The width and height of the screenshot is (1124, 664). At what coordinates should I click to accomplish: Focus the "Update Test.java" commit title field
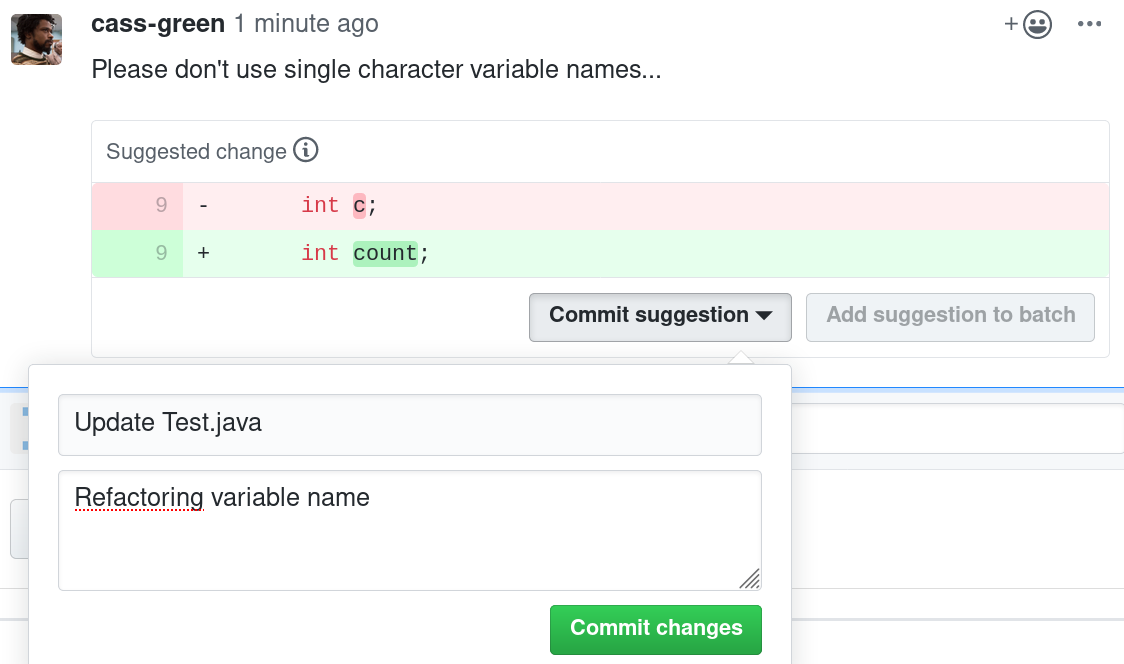[410, 424]
